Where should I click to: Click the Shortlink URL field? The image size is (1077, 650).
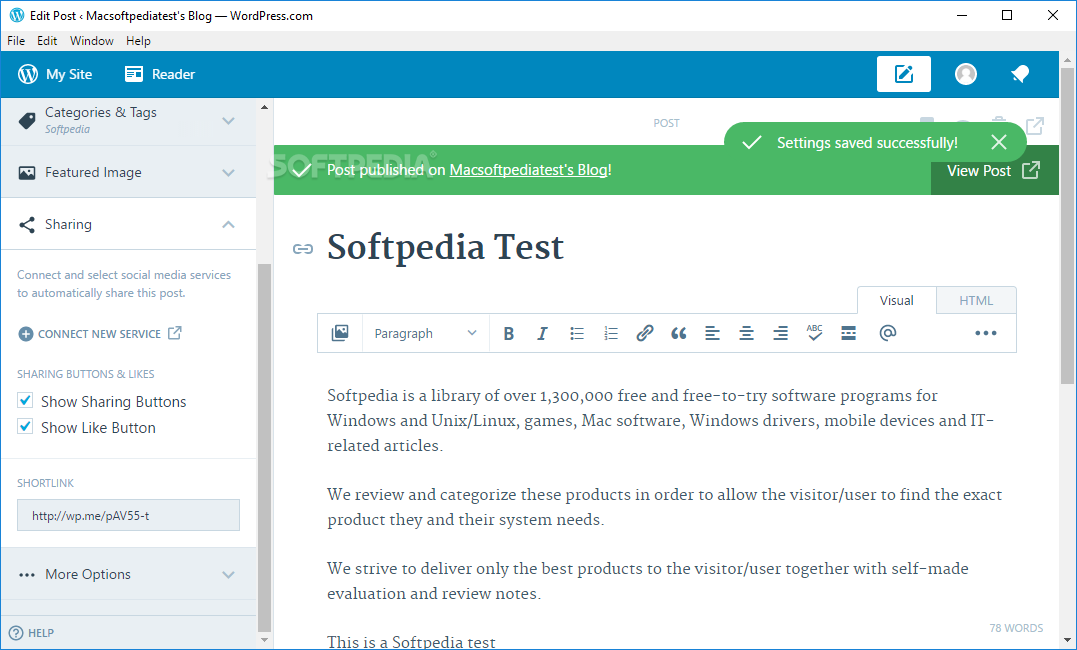(128, 515)
